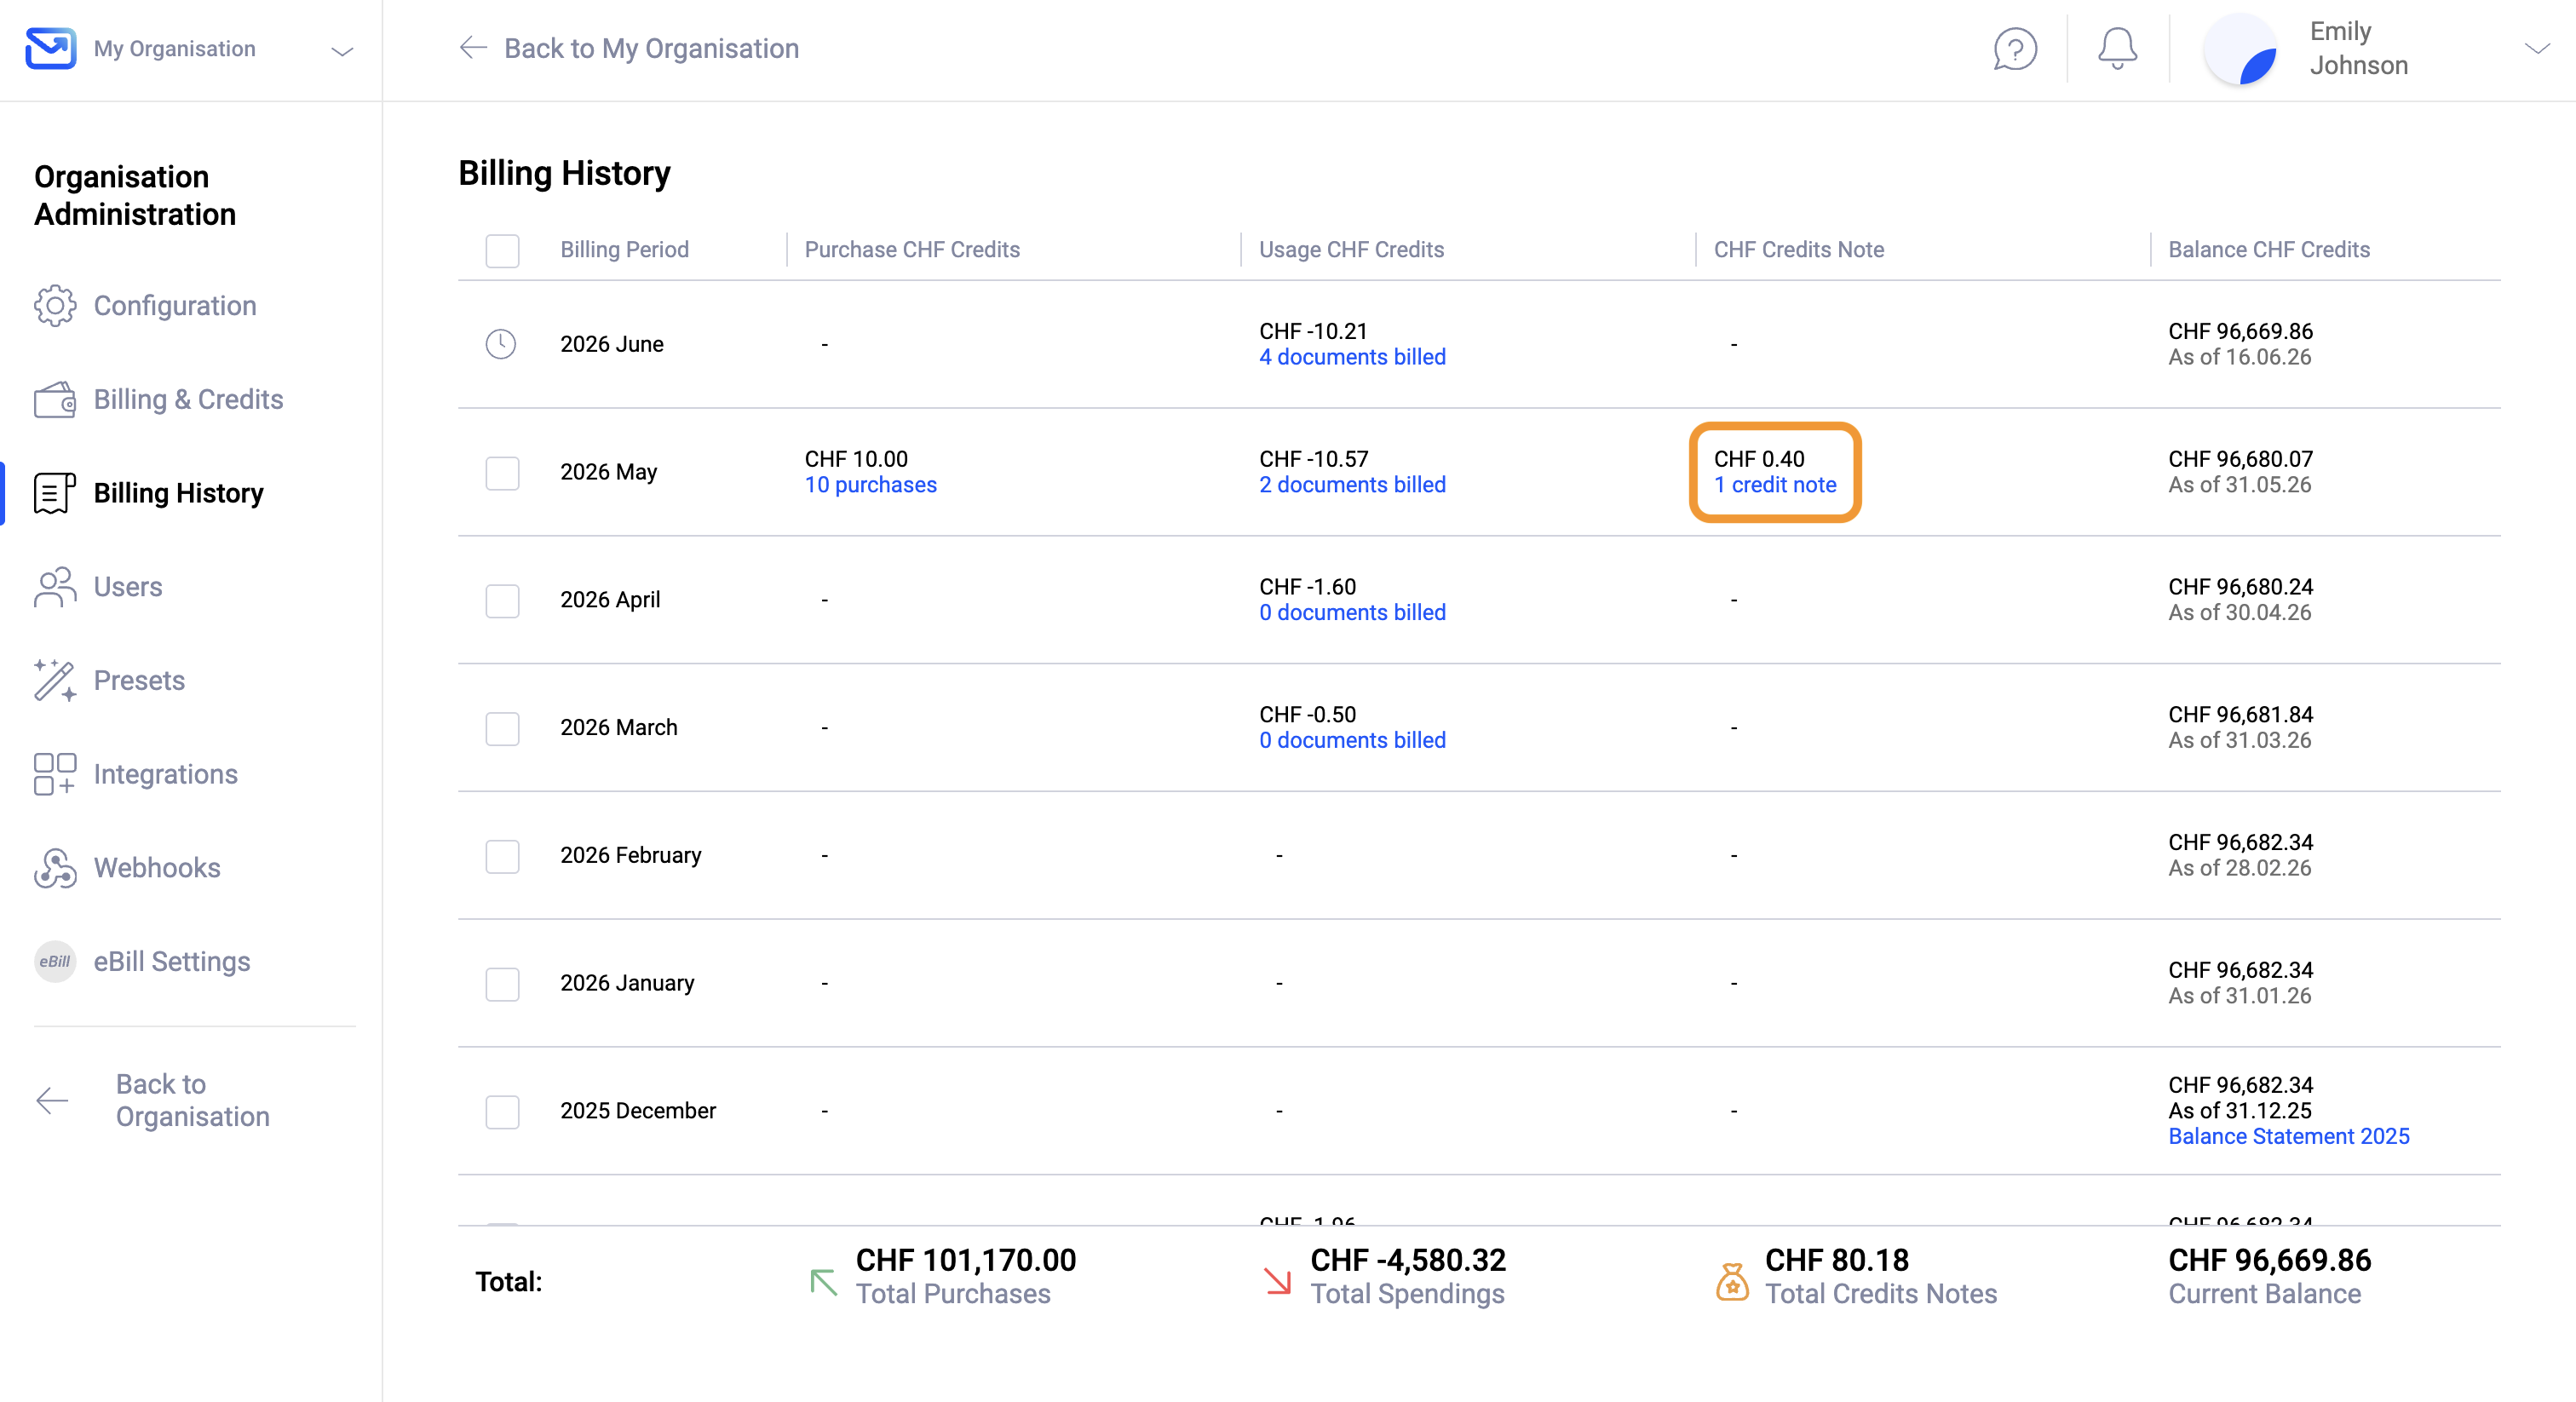Image resolution: width=2576 pixels, height=1402 pixels.
Task: Click the eBill Settings badge icon
Action: click(55, 962)
